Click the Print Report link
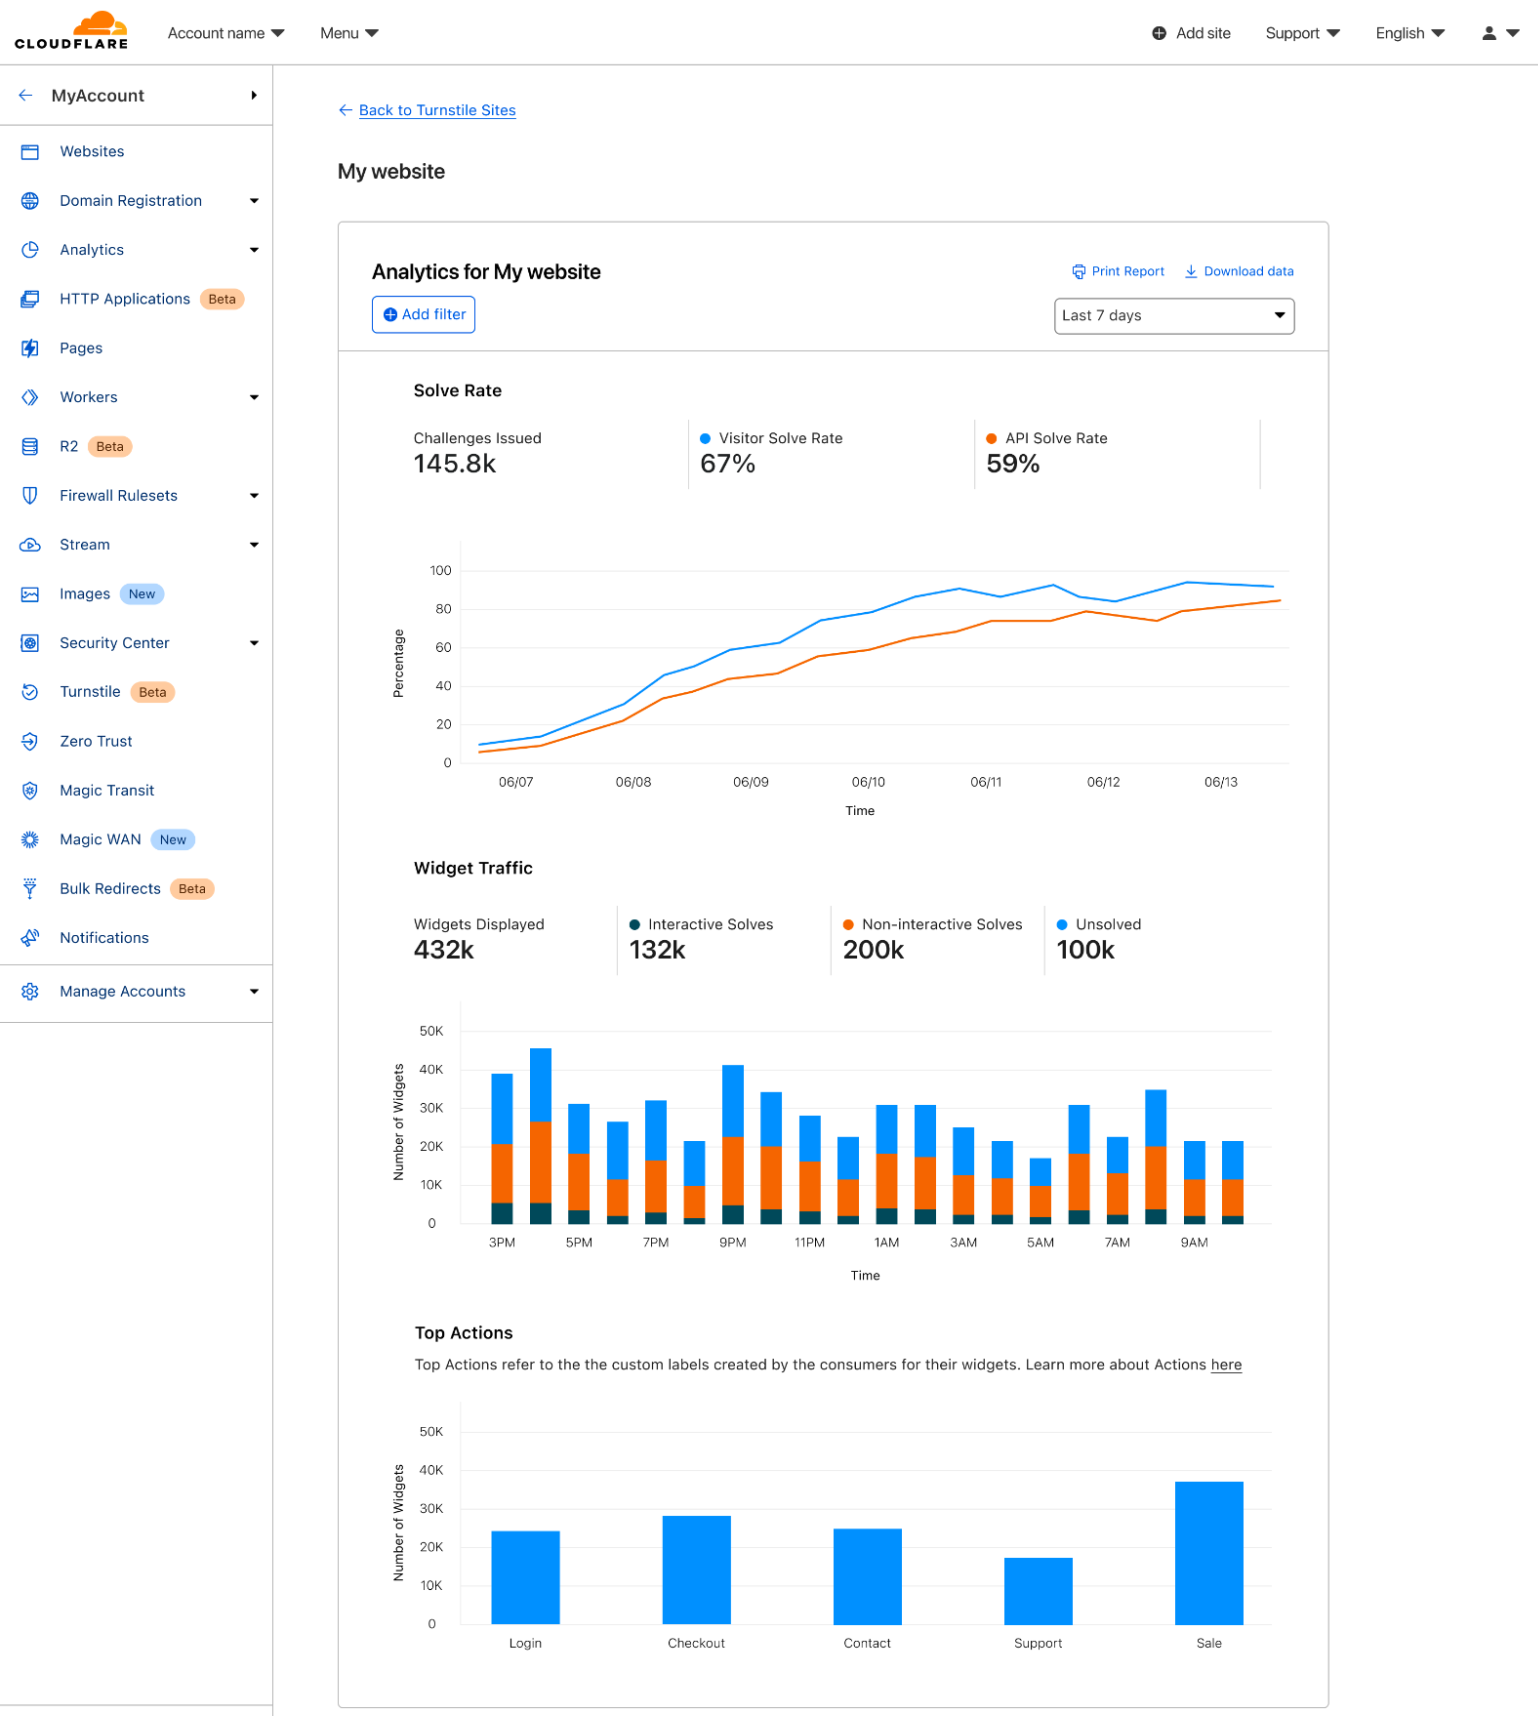The width and height of the screenshot is (1539, 1716). (1127, 272)
